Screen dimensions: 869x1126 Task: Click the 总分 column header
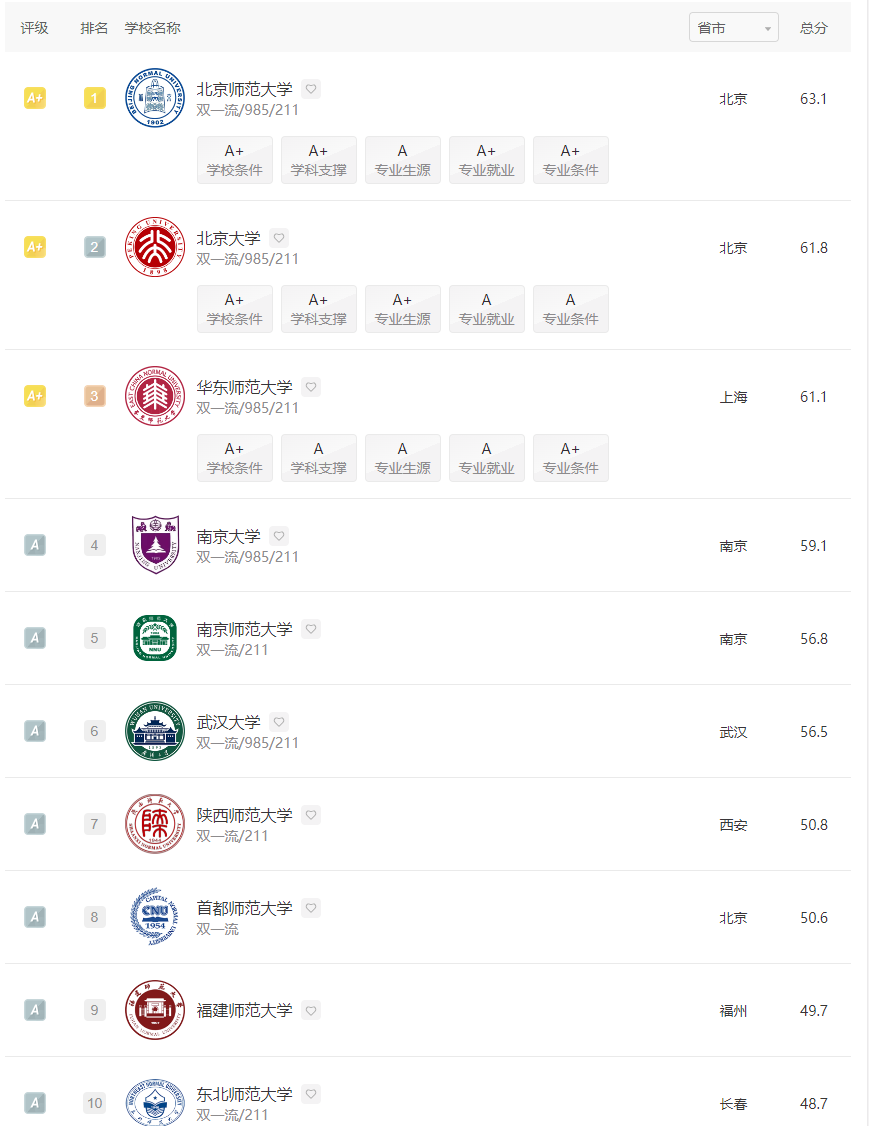tap(814, 28)
